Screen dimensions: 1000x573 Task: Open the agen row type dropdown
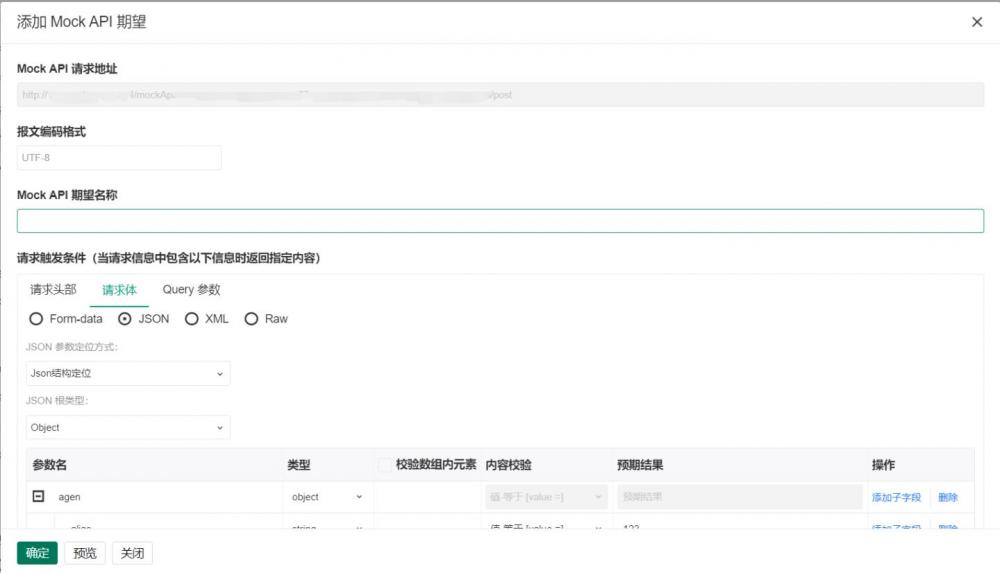[x=327, y=497]
